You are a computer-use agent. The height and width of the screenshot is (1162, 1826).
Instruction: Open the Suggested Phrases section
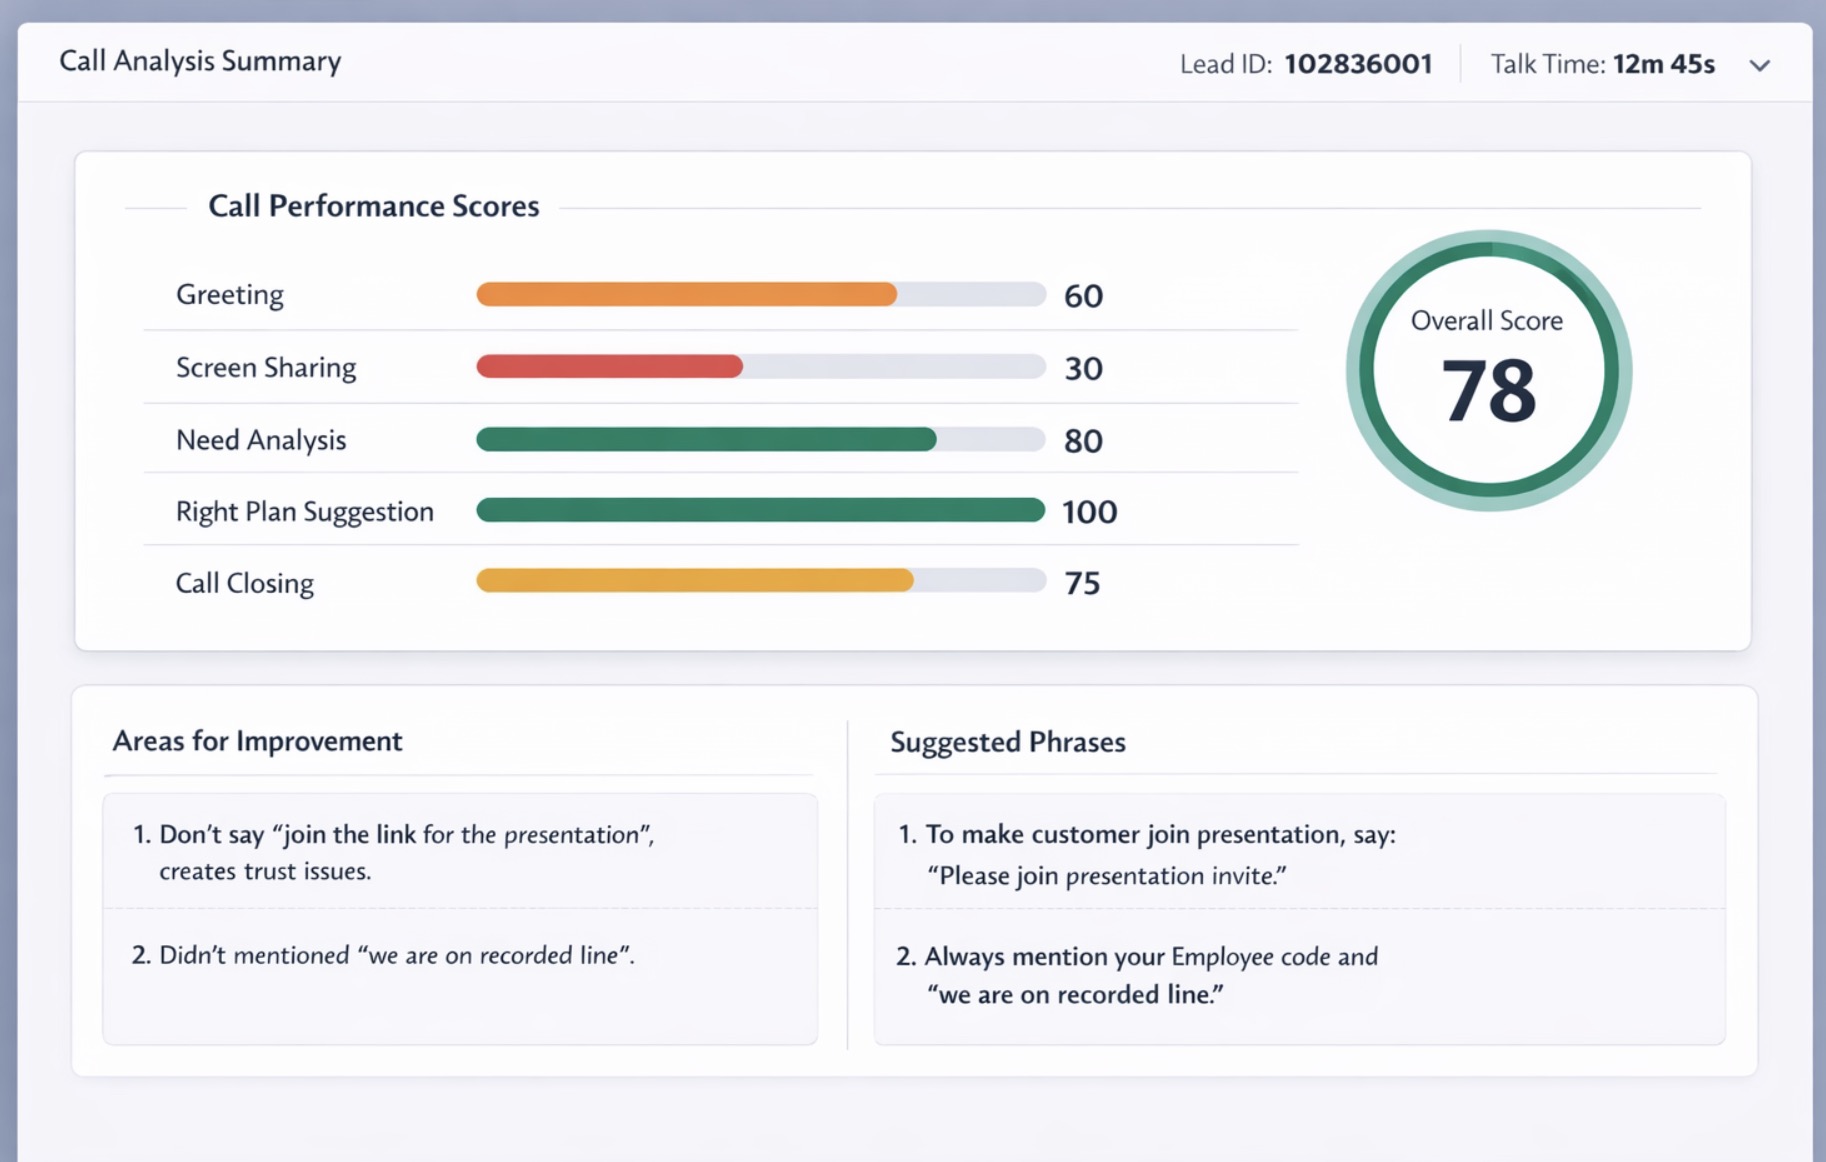tap(1006, 742)
